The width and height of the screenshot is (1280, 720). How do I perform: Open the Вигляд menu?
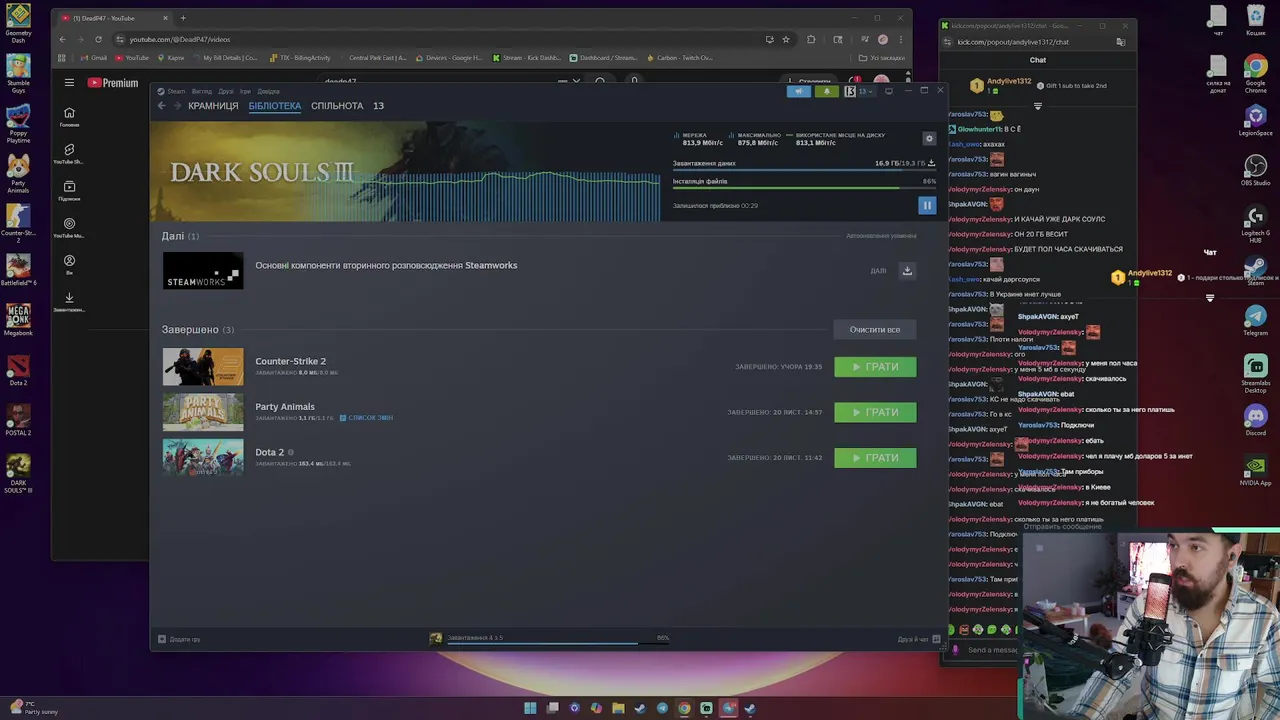tap(201, 91)
